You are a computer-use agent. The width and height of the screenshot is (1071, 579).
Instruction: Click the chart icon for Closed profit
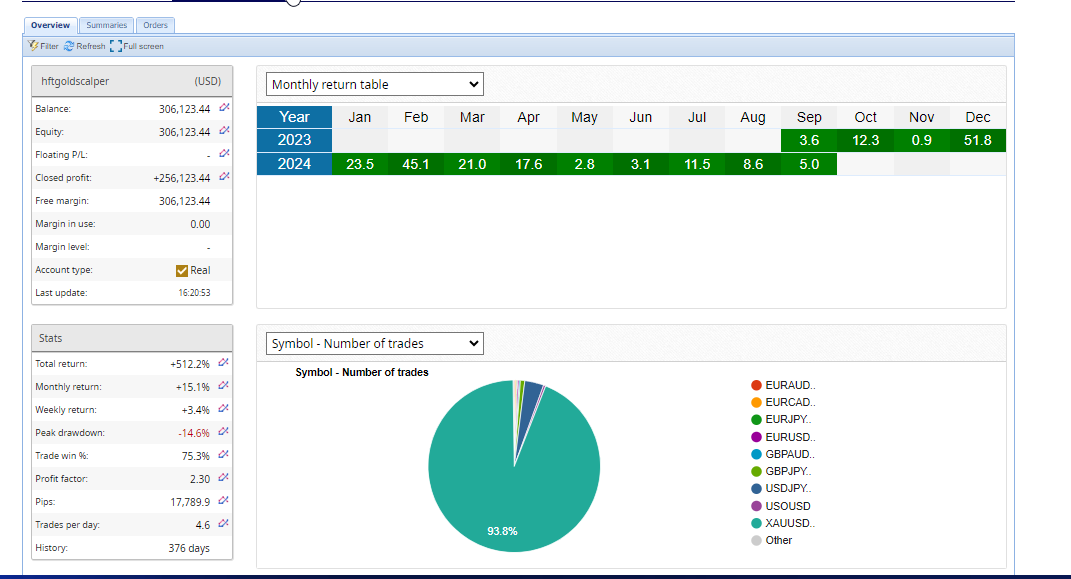pyautogui.click(x=224, y=177)
